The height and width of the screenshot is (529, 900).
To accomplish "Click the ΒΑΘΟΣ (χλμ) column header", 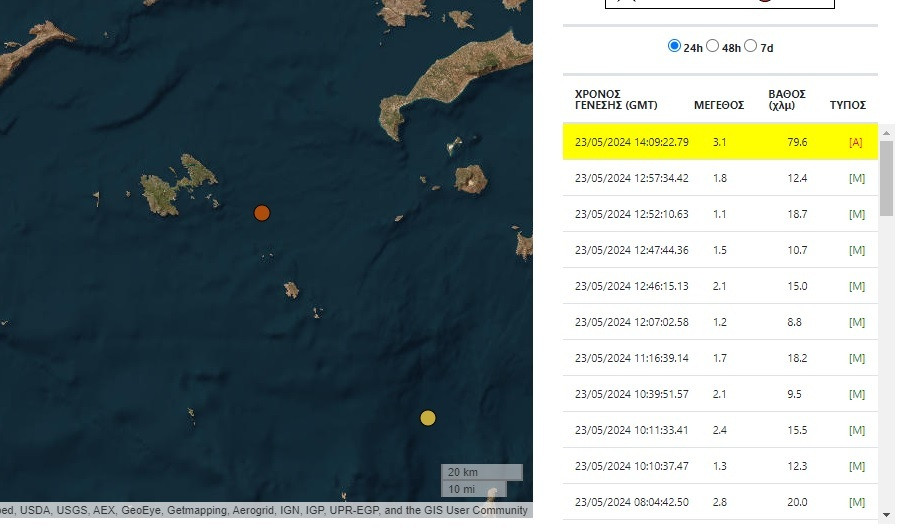I will click(787, 100).
